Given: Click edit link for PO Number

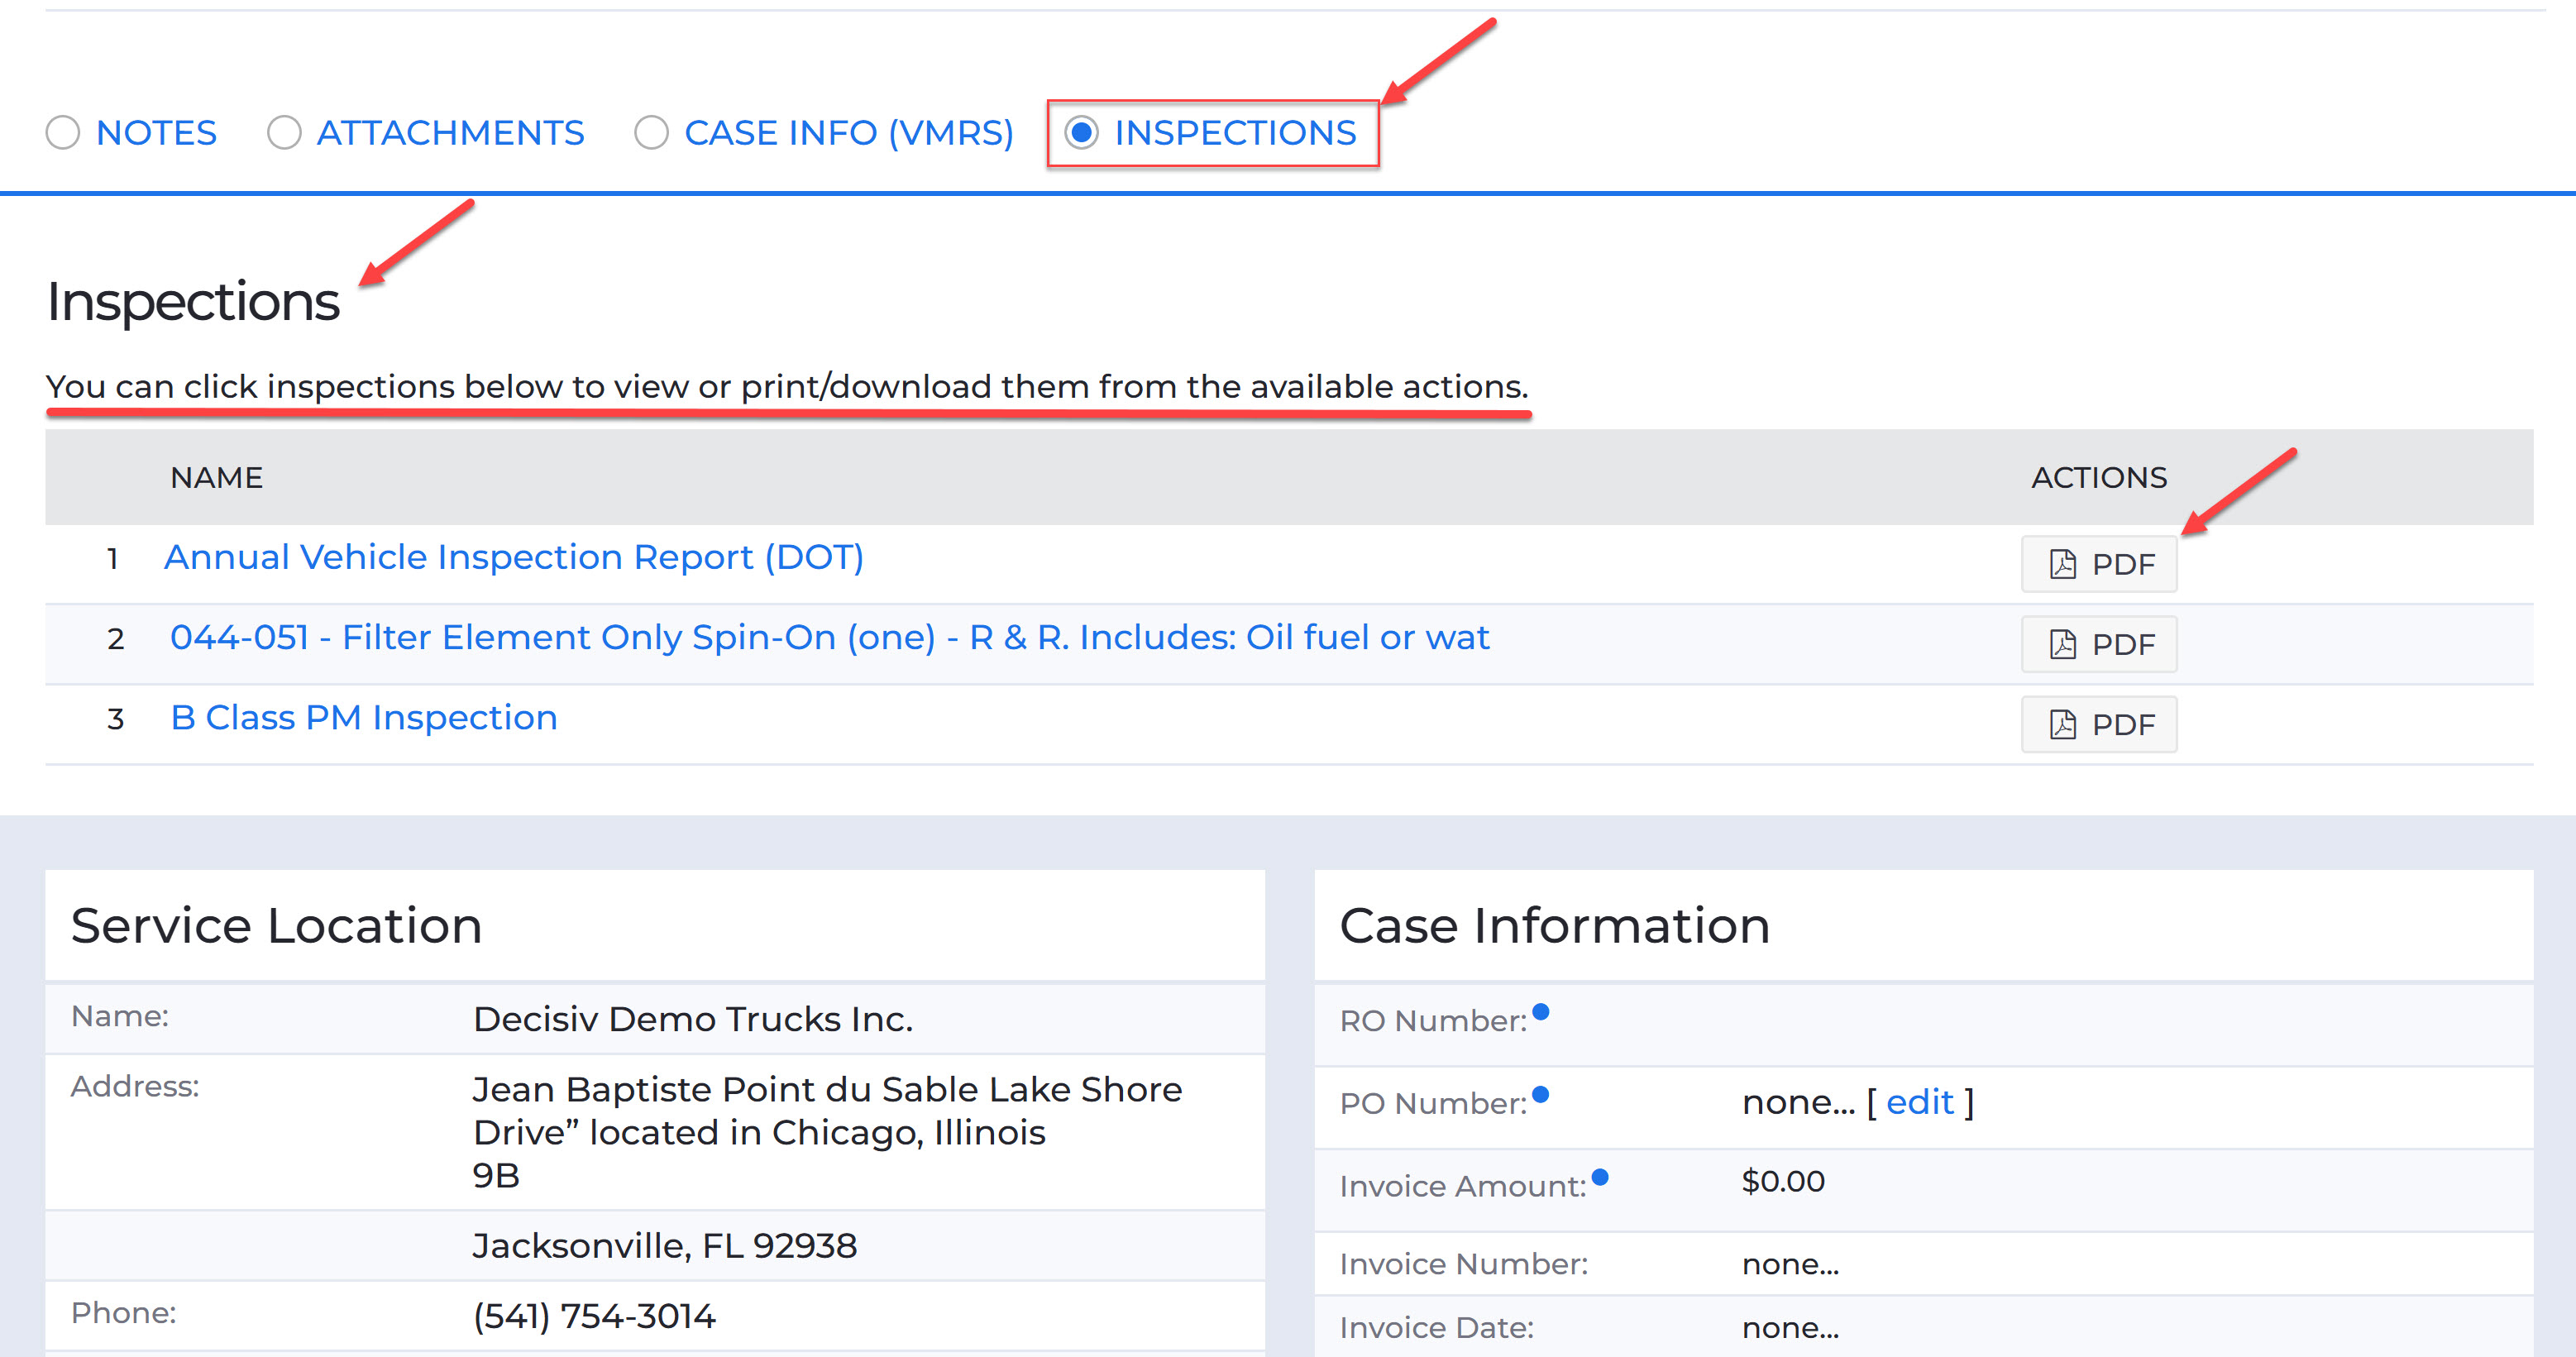Looking at the screenshot, I should click(1919, 1102).
